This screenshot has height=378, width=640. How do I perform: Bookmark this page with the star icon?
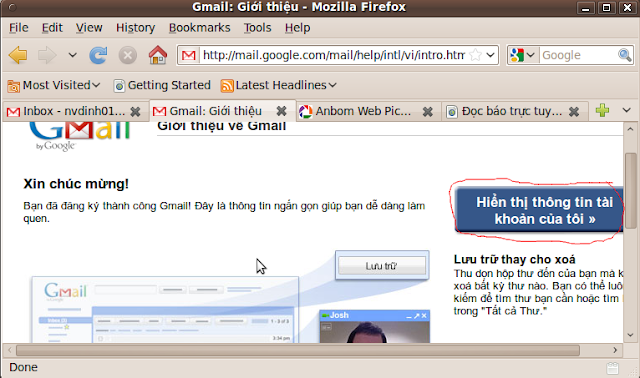click(475, 55)
